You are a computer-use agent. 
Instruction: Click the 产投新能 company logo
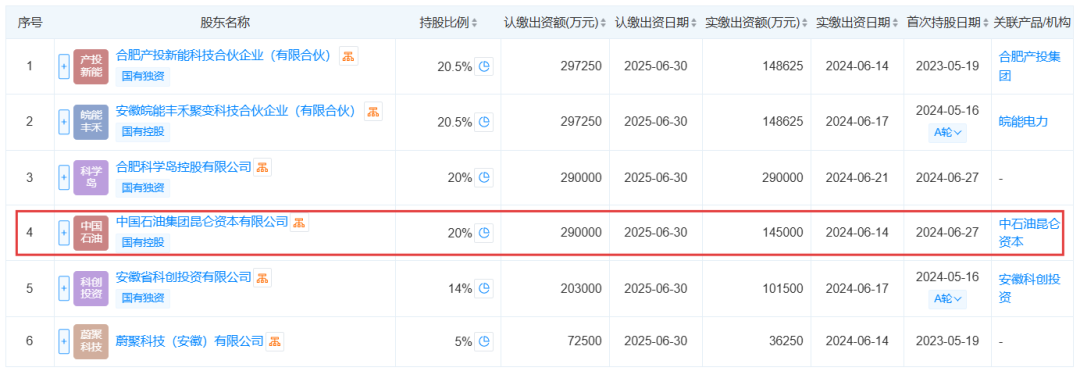pyautogui.click(x=91, y=67)
